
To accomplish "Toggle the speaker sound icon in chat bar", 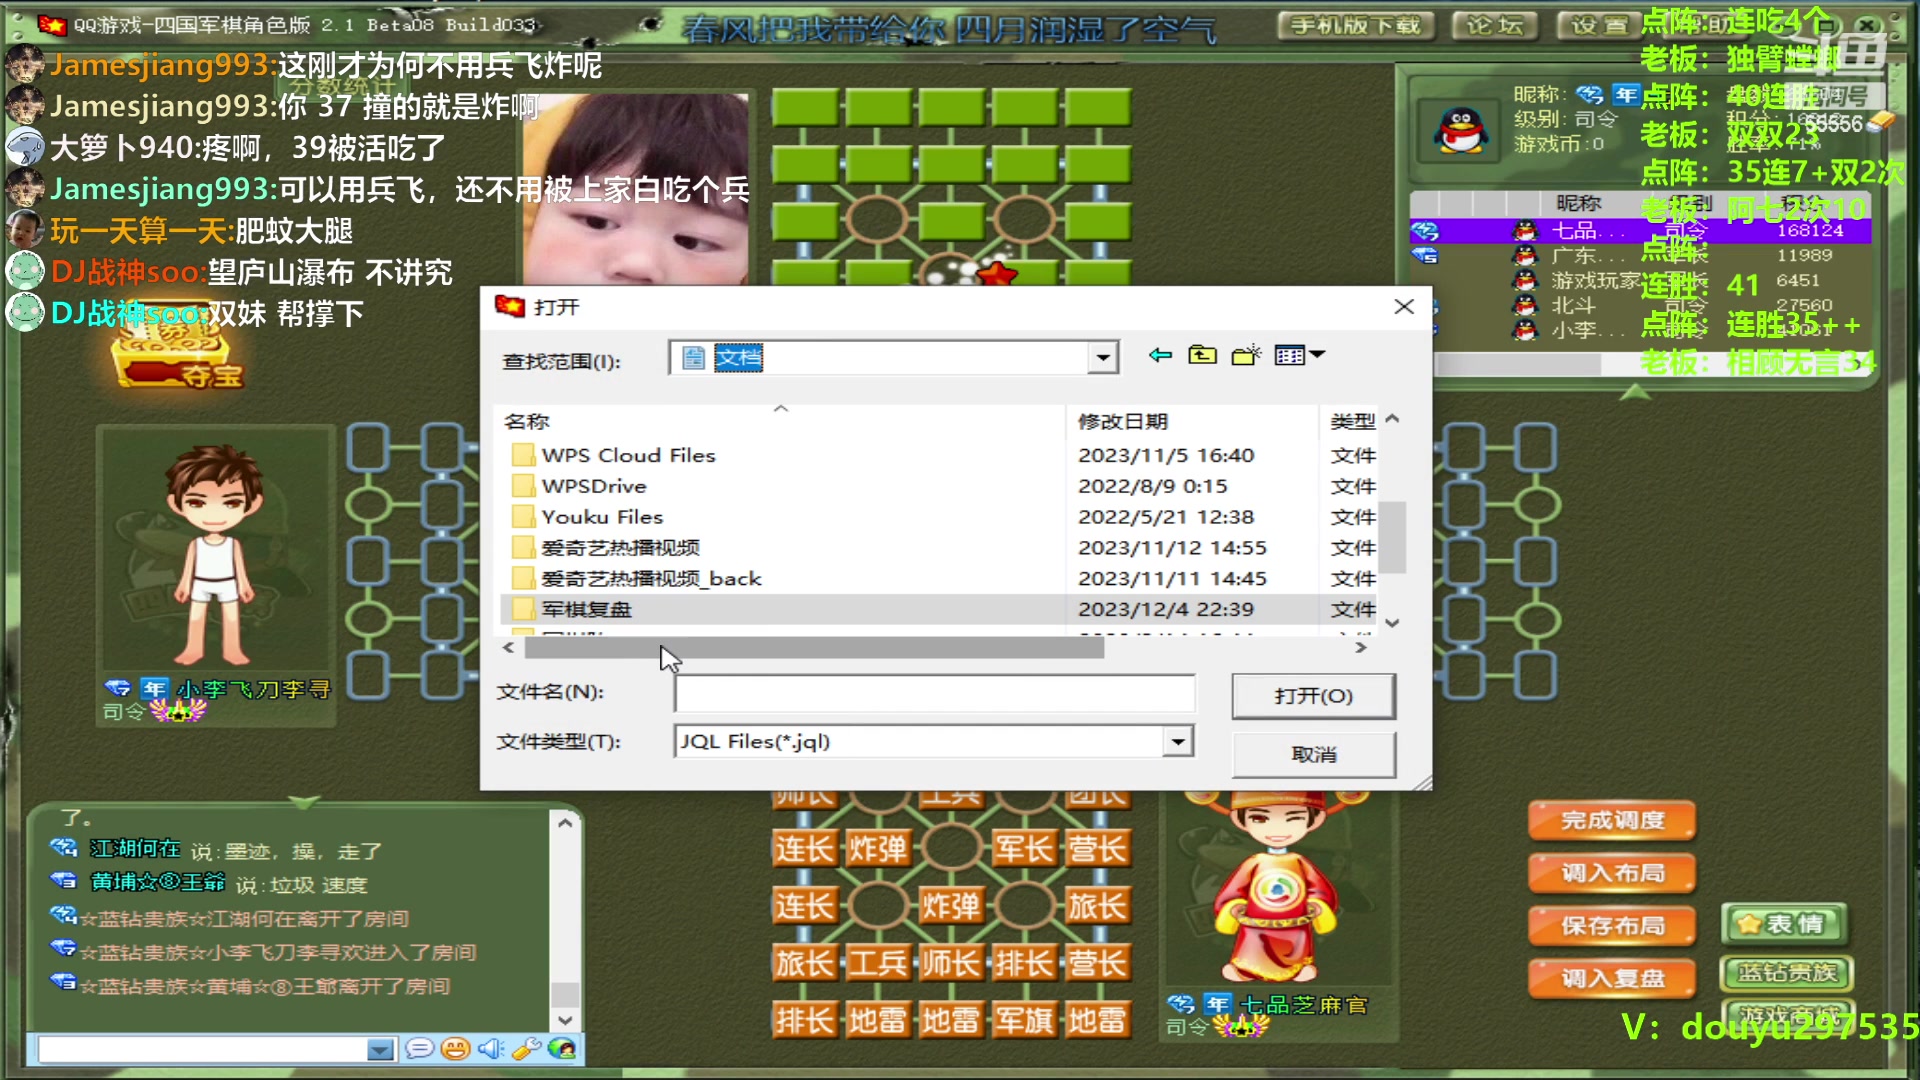I will [x=490, y=1049].
